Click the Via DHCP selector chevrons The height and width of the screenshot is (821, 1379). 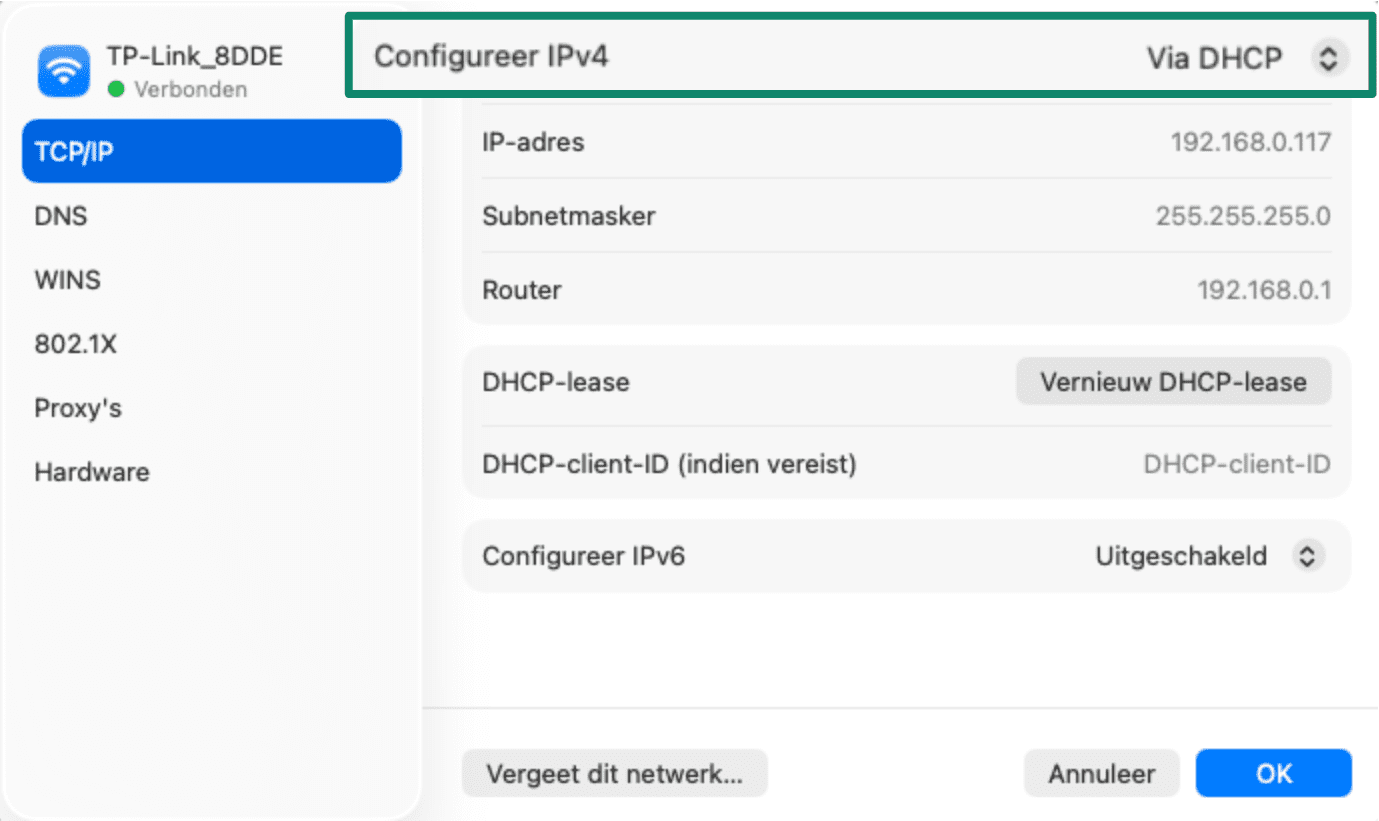point(1329,57)
